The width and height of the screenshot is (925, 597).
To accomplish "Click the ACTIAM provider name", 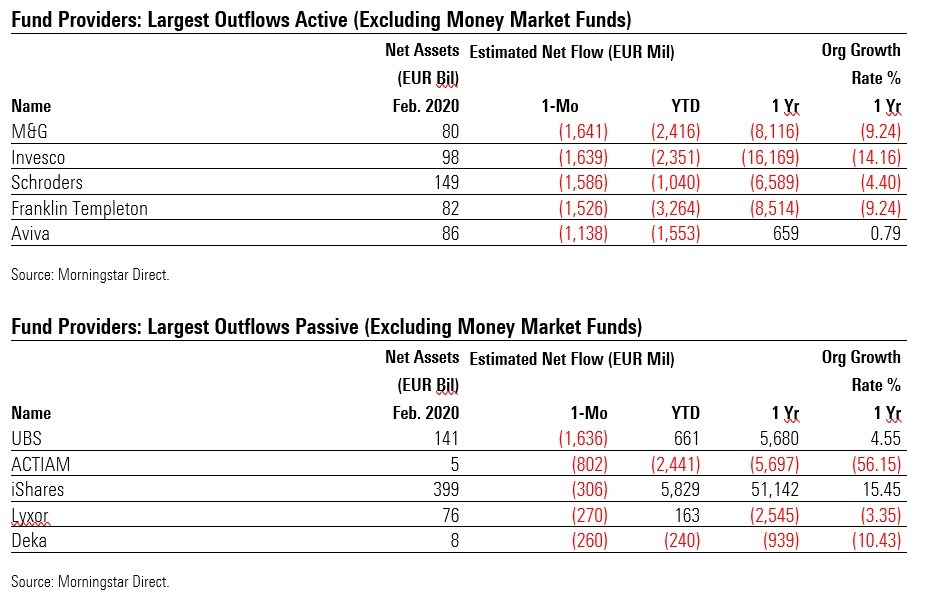I will [x=39, y=465].
